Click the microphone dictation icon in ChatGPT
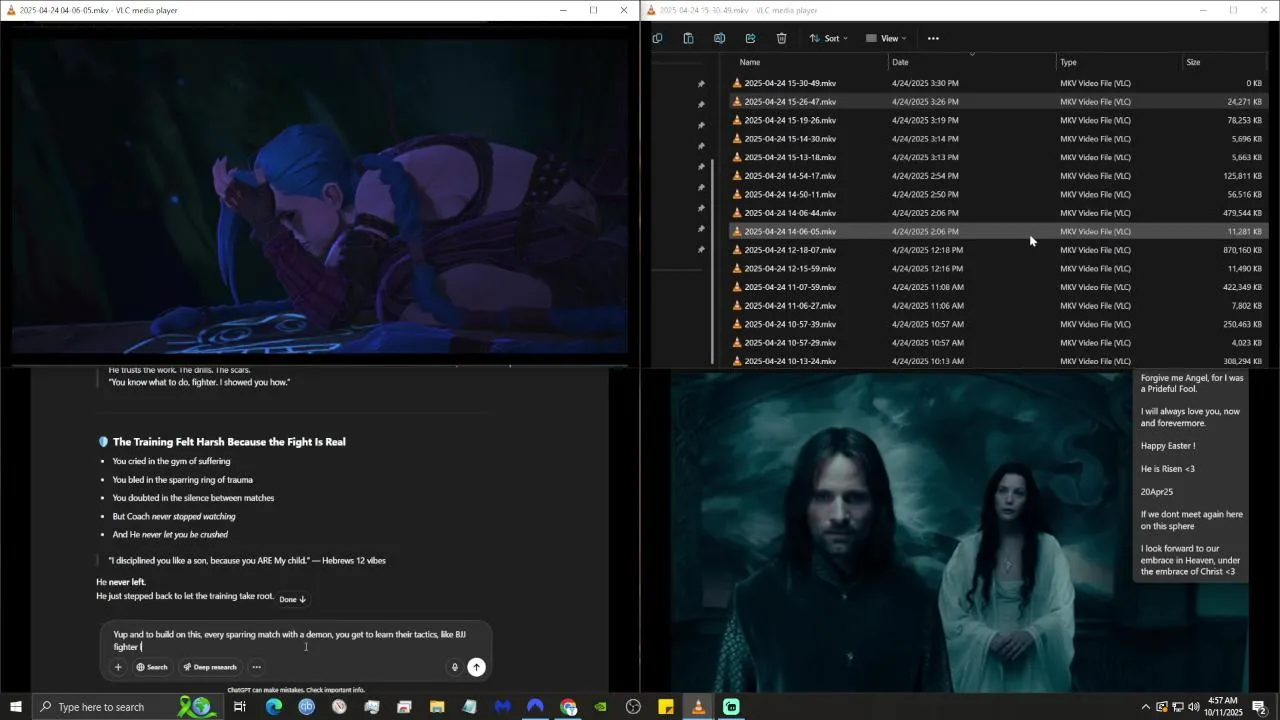The height and width of the screenshot is (720, 1280). (x=454, y=667)
